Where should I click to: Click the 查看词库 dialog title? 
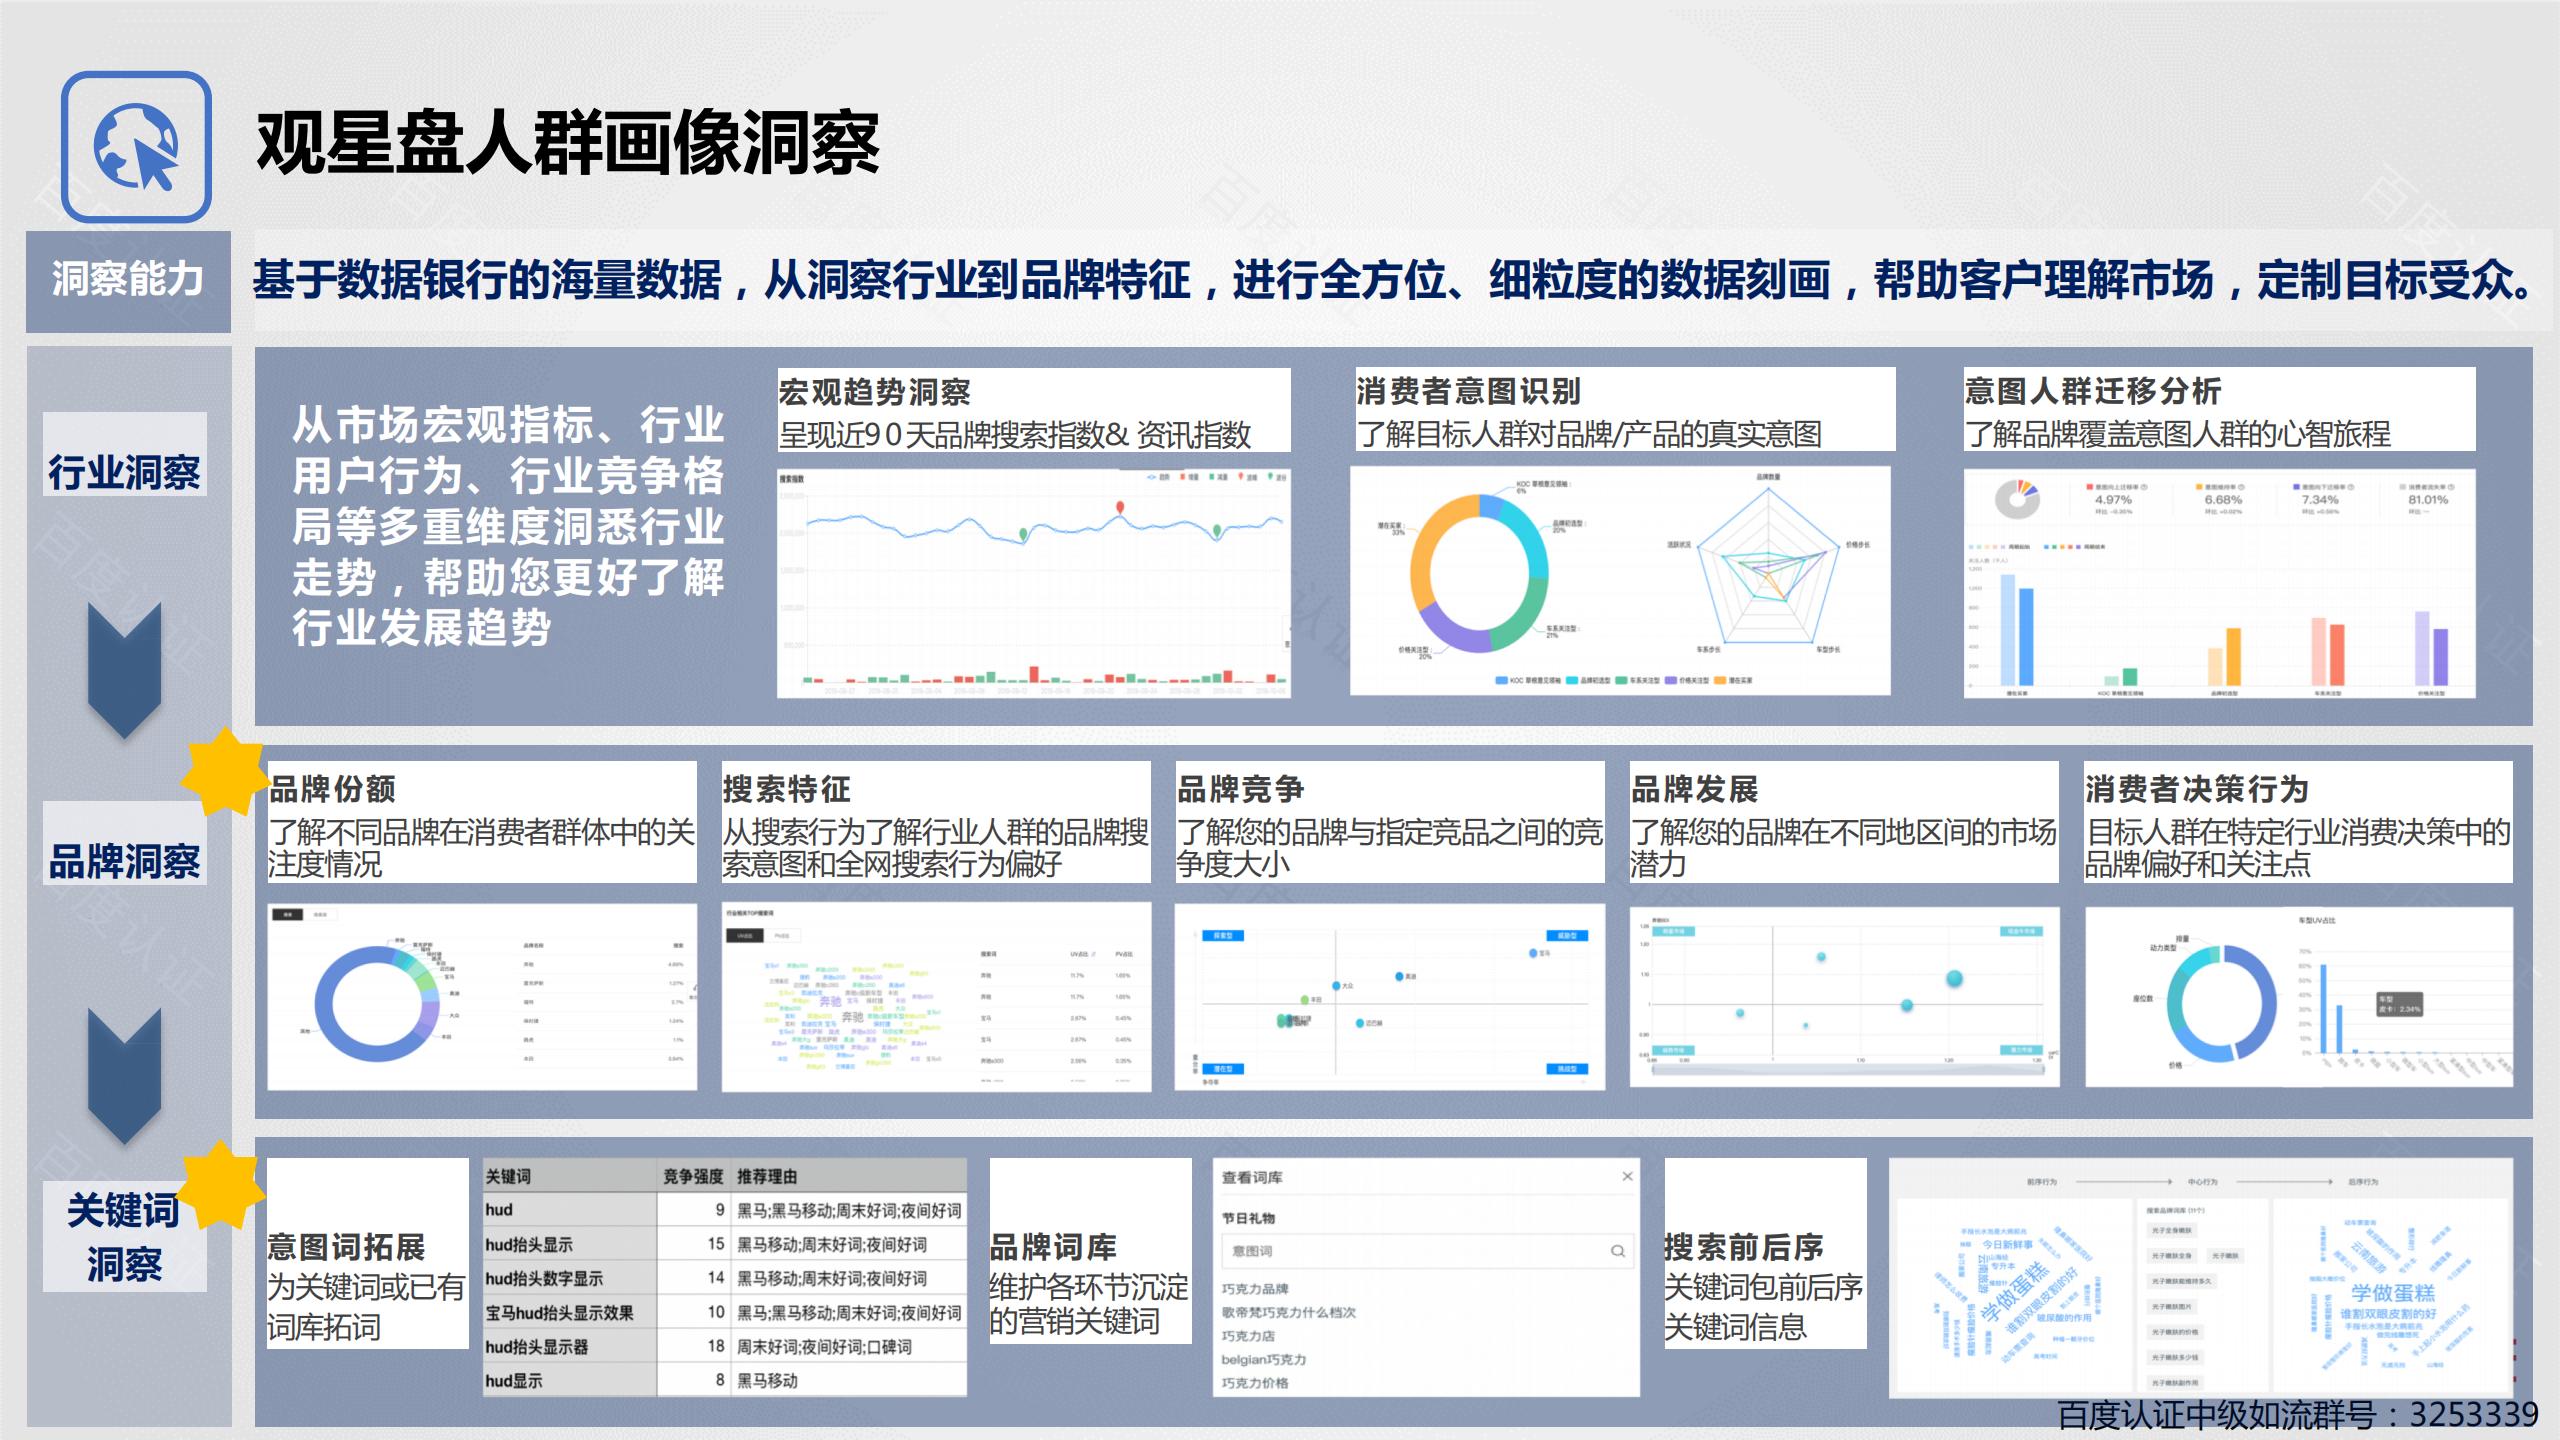pyautogui.click(x=1252, y=1177)
